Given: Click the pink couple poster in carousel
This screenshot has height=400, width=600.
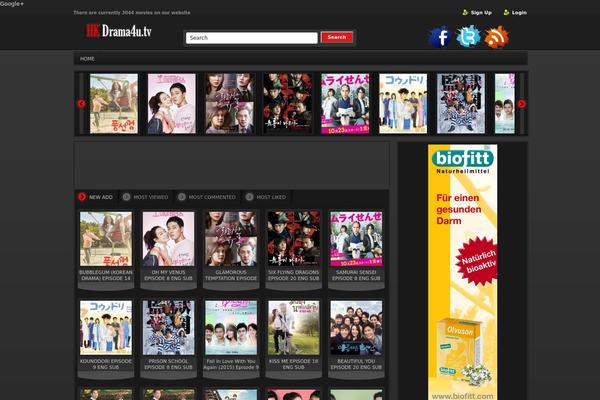Looking at the screenshot, I should 171,104.
